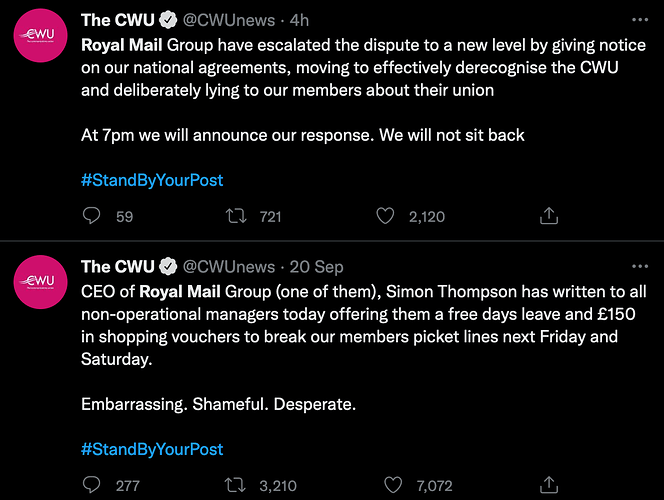
Task: Open #StandByYourPost hashtag in second tweet
Action: pos(152,450)
